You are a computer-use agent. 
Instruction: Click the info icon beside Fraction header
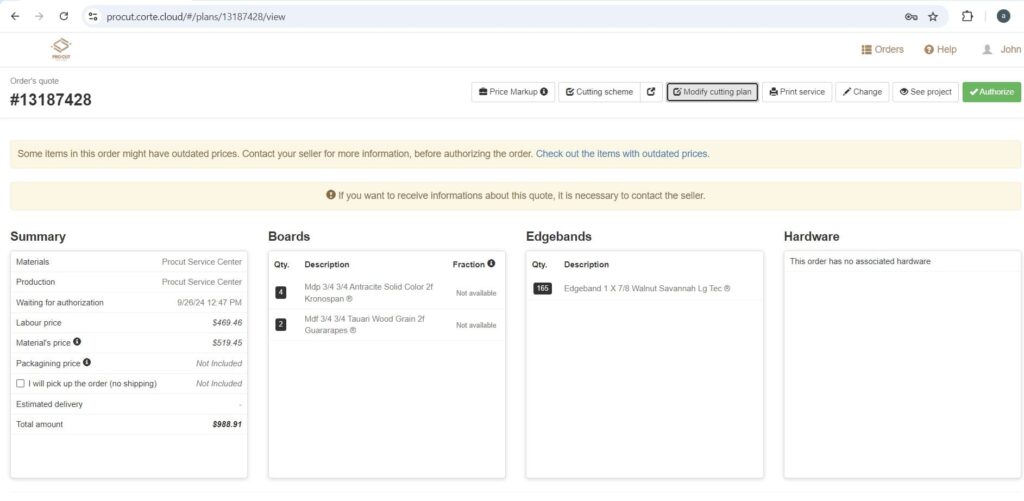click(x=491, y=264)
